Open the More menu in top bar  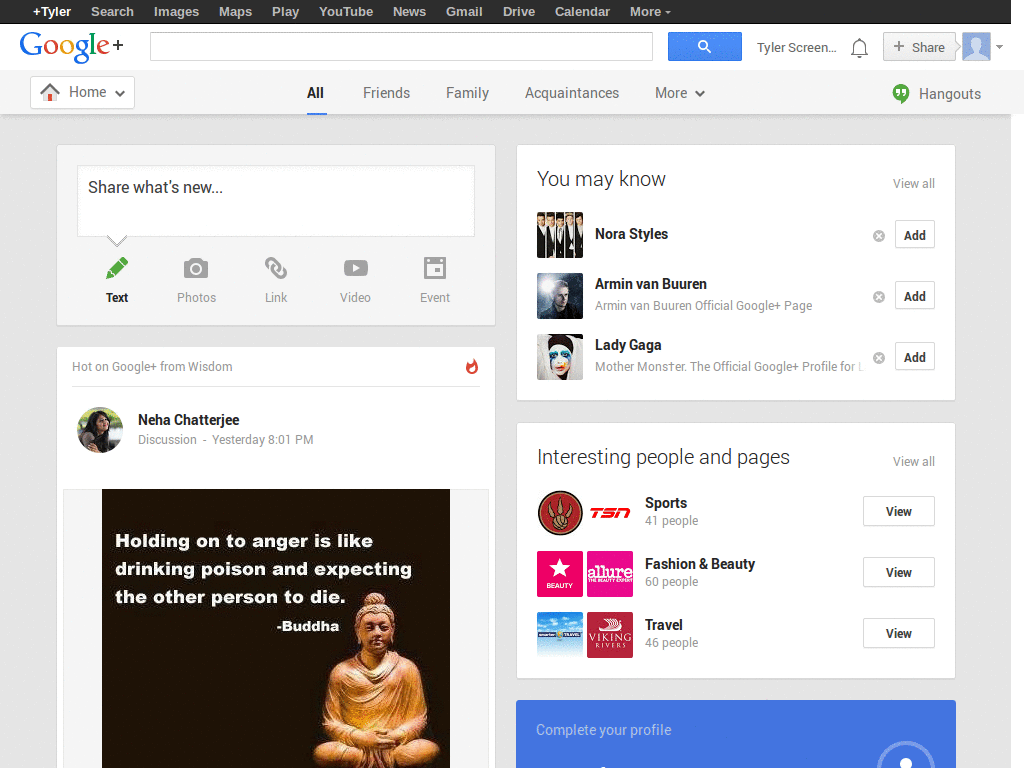(650, 12)
